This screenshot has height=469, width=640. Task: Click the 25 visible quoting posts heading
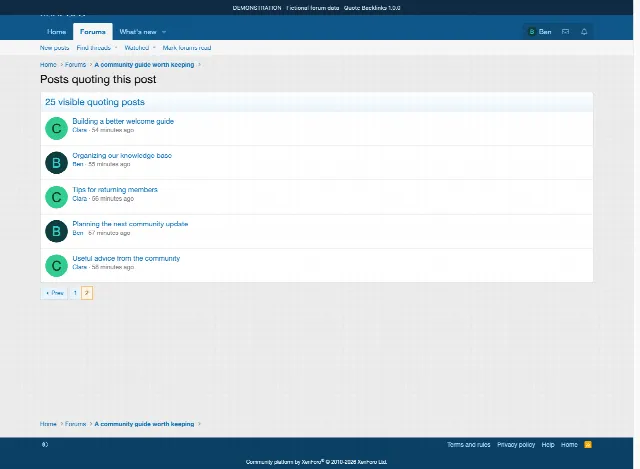[x=95, y=102]
